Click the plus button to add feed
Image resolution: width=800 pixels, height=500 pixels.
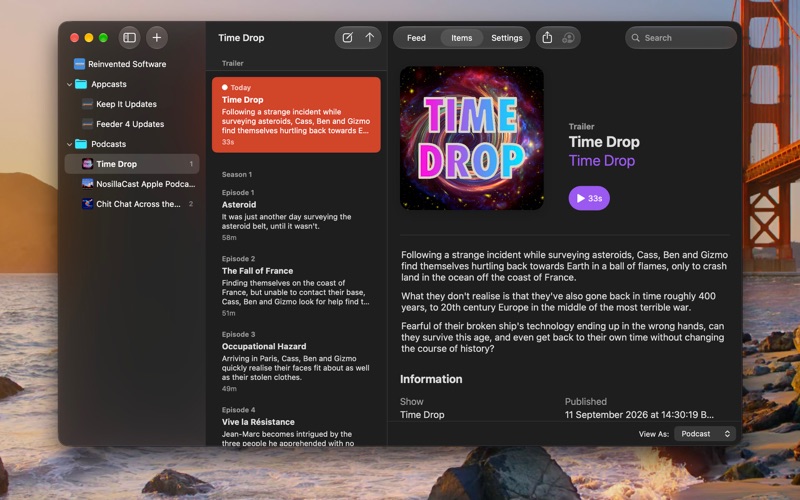point(157,38)
